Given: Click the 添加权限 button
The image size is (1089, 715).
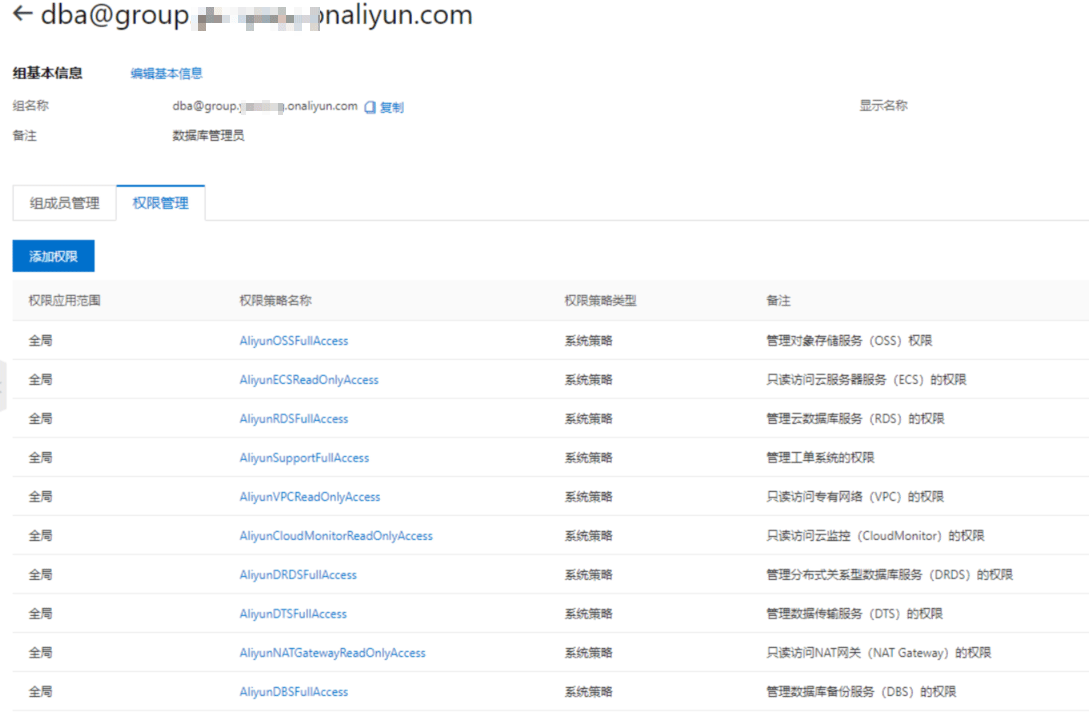Looking at the screenshot, I should pos(53,256).
